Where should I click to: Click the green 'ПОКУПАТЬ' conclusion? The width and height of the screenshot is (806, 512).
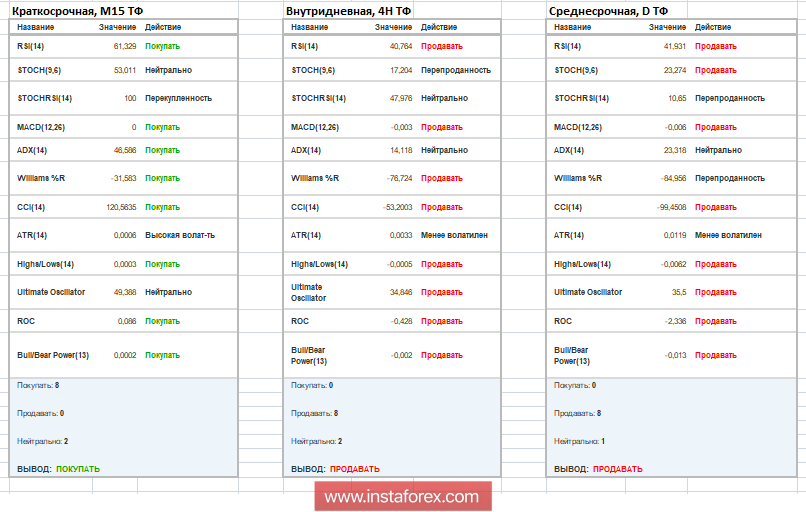(78, 469)
